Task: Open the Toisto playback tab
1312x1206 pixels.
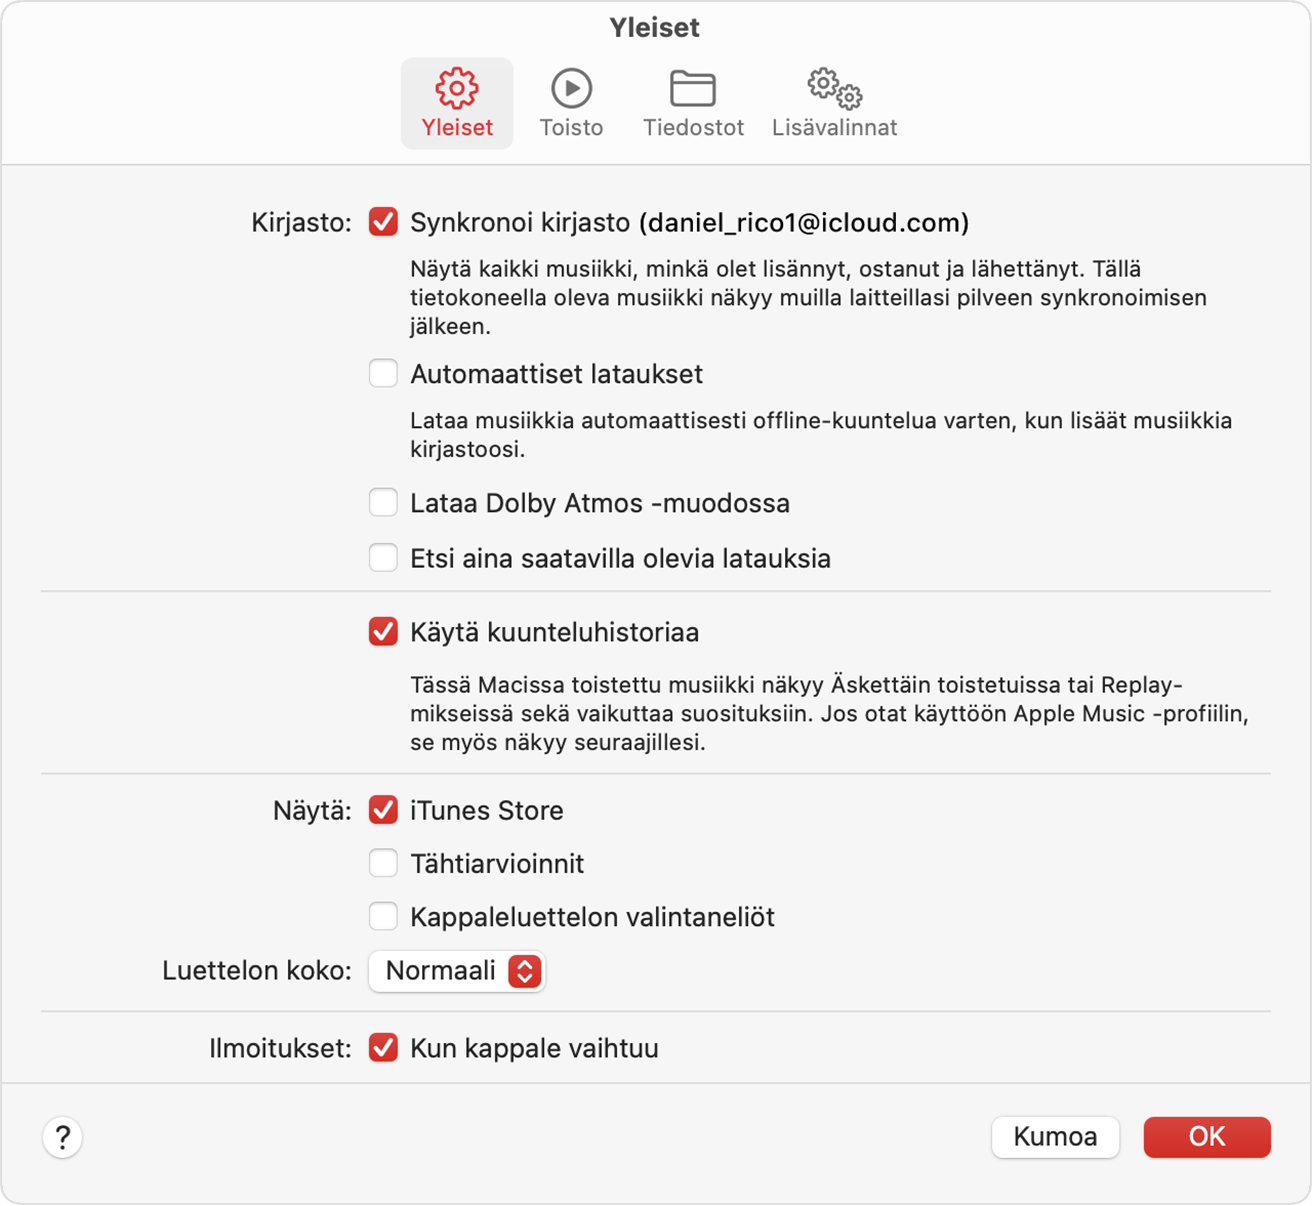Action: 571,103
